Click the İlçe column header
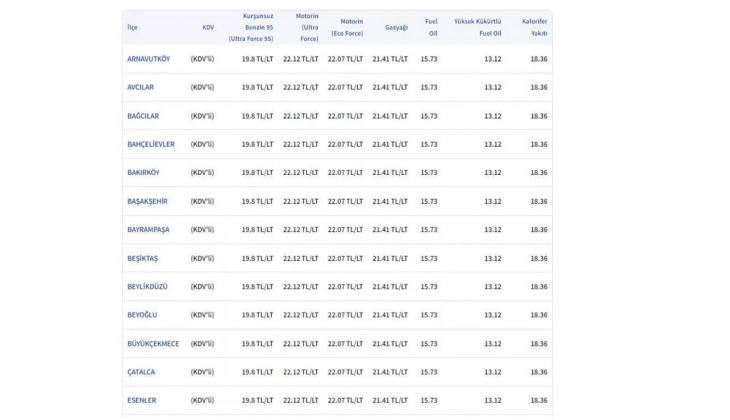The height and width of the screenshot is (420, 730). [132, 27]
